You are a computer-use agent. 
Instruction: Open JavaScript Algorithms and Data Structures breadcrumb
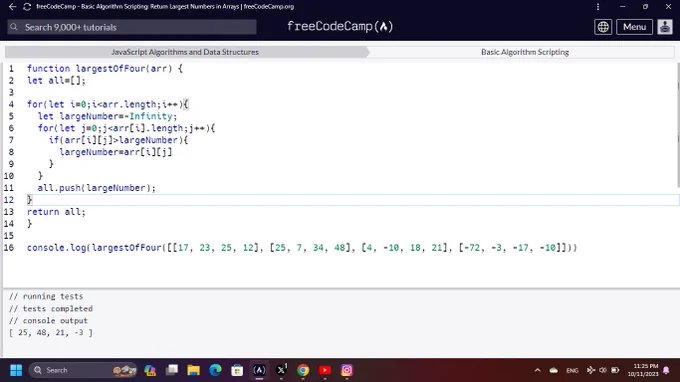coord(185,52)
